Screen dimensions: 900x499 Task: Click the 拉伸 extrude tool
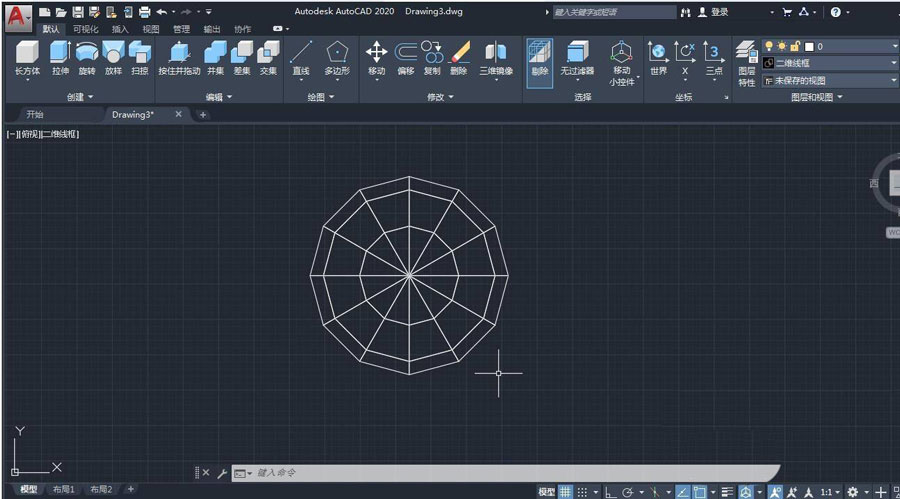60,59
